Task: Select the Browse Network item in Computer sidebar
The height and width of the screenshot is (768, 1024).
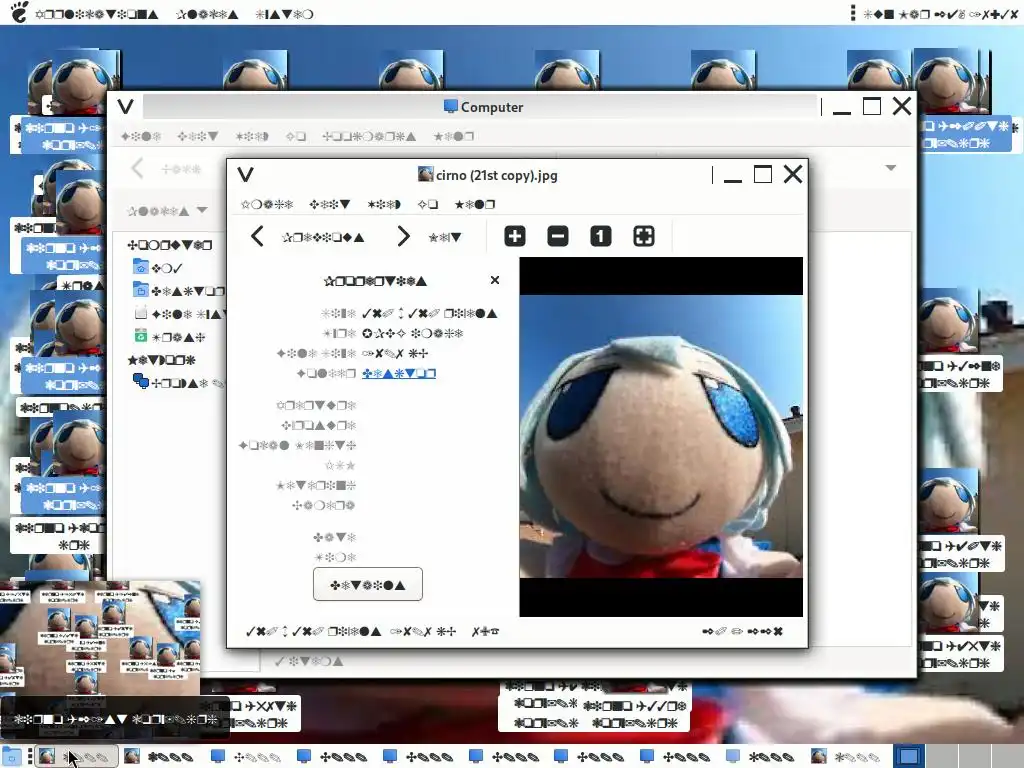Action: (x=178, y=383)
